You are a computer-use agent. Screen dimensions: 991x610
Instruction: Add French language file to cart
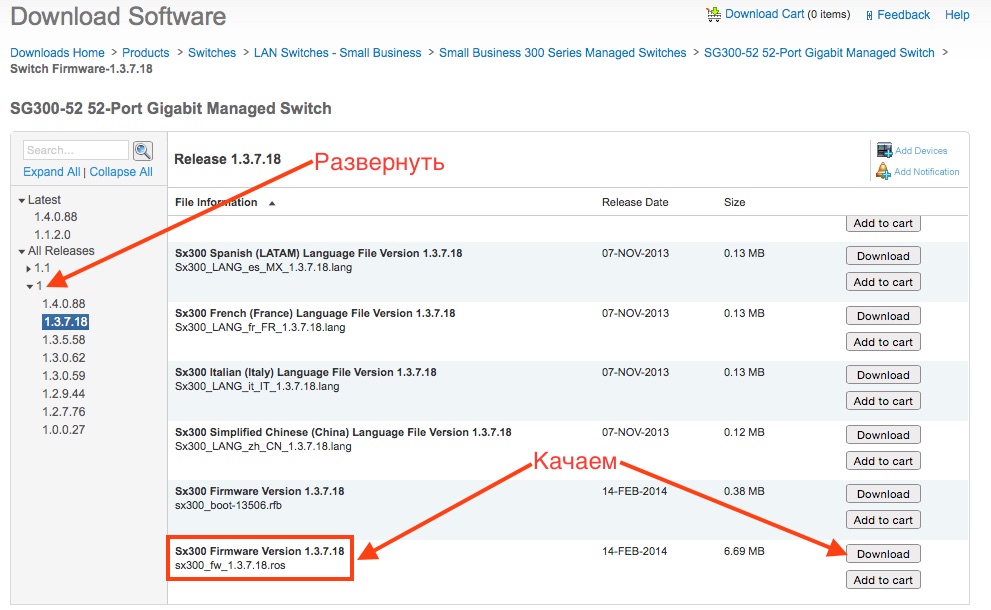(882, 342)
